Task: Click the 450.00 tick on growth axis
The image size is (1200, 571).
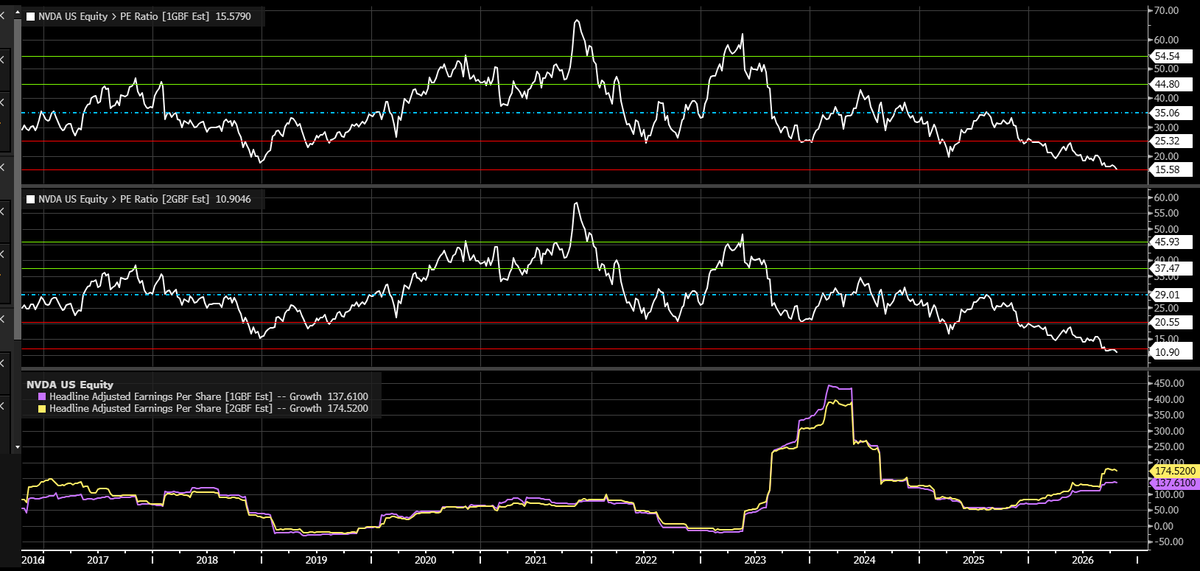Action: click(1170, 383)
